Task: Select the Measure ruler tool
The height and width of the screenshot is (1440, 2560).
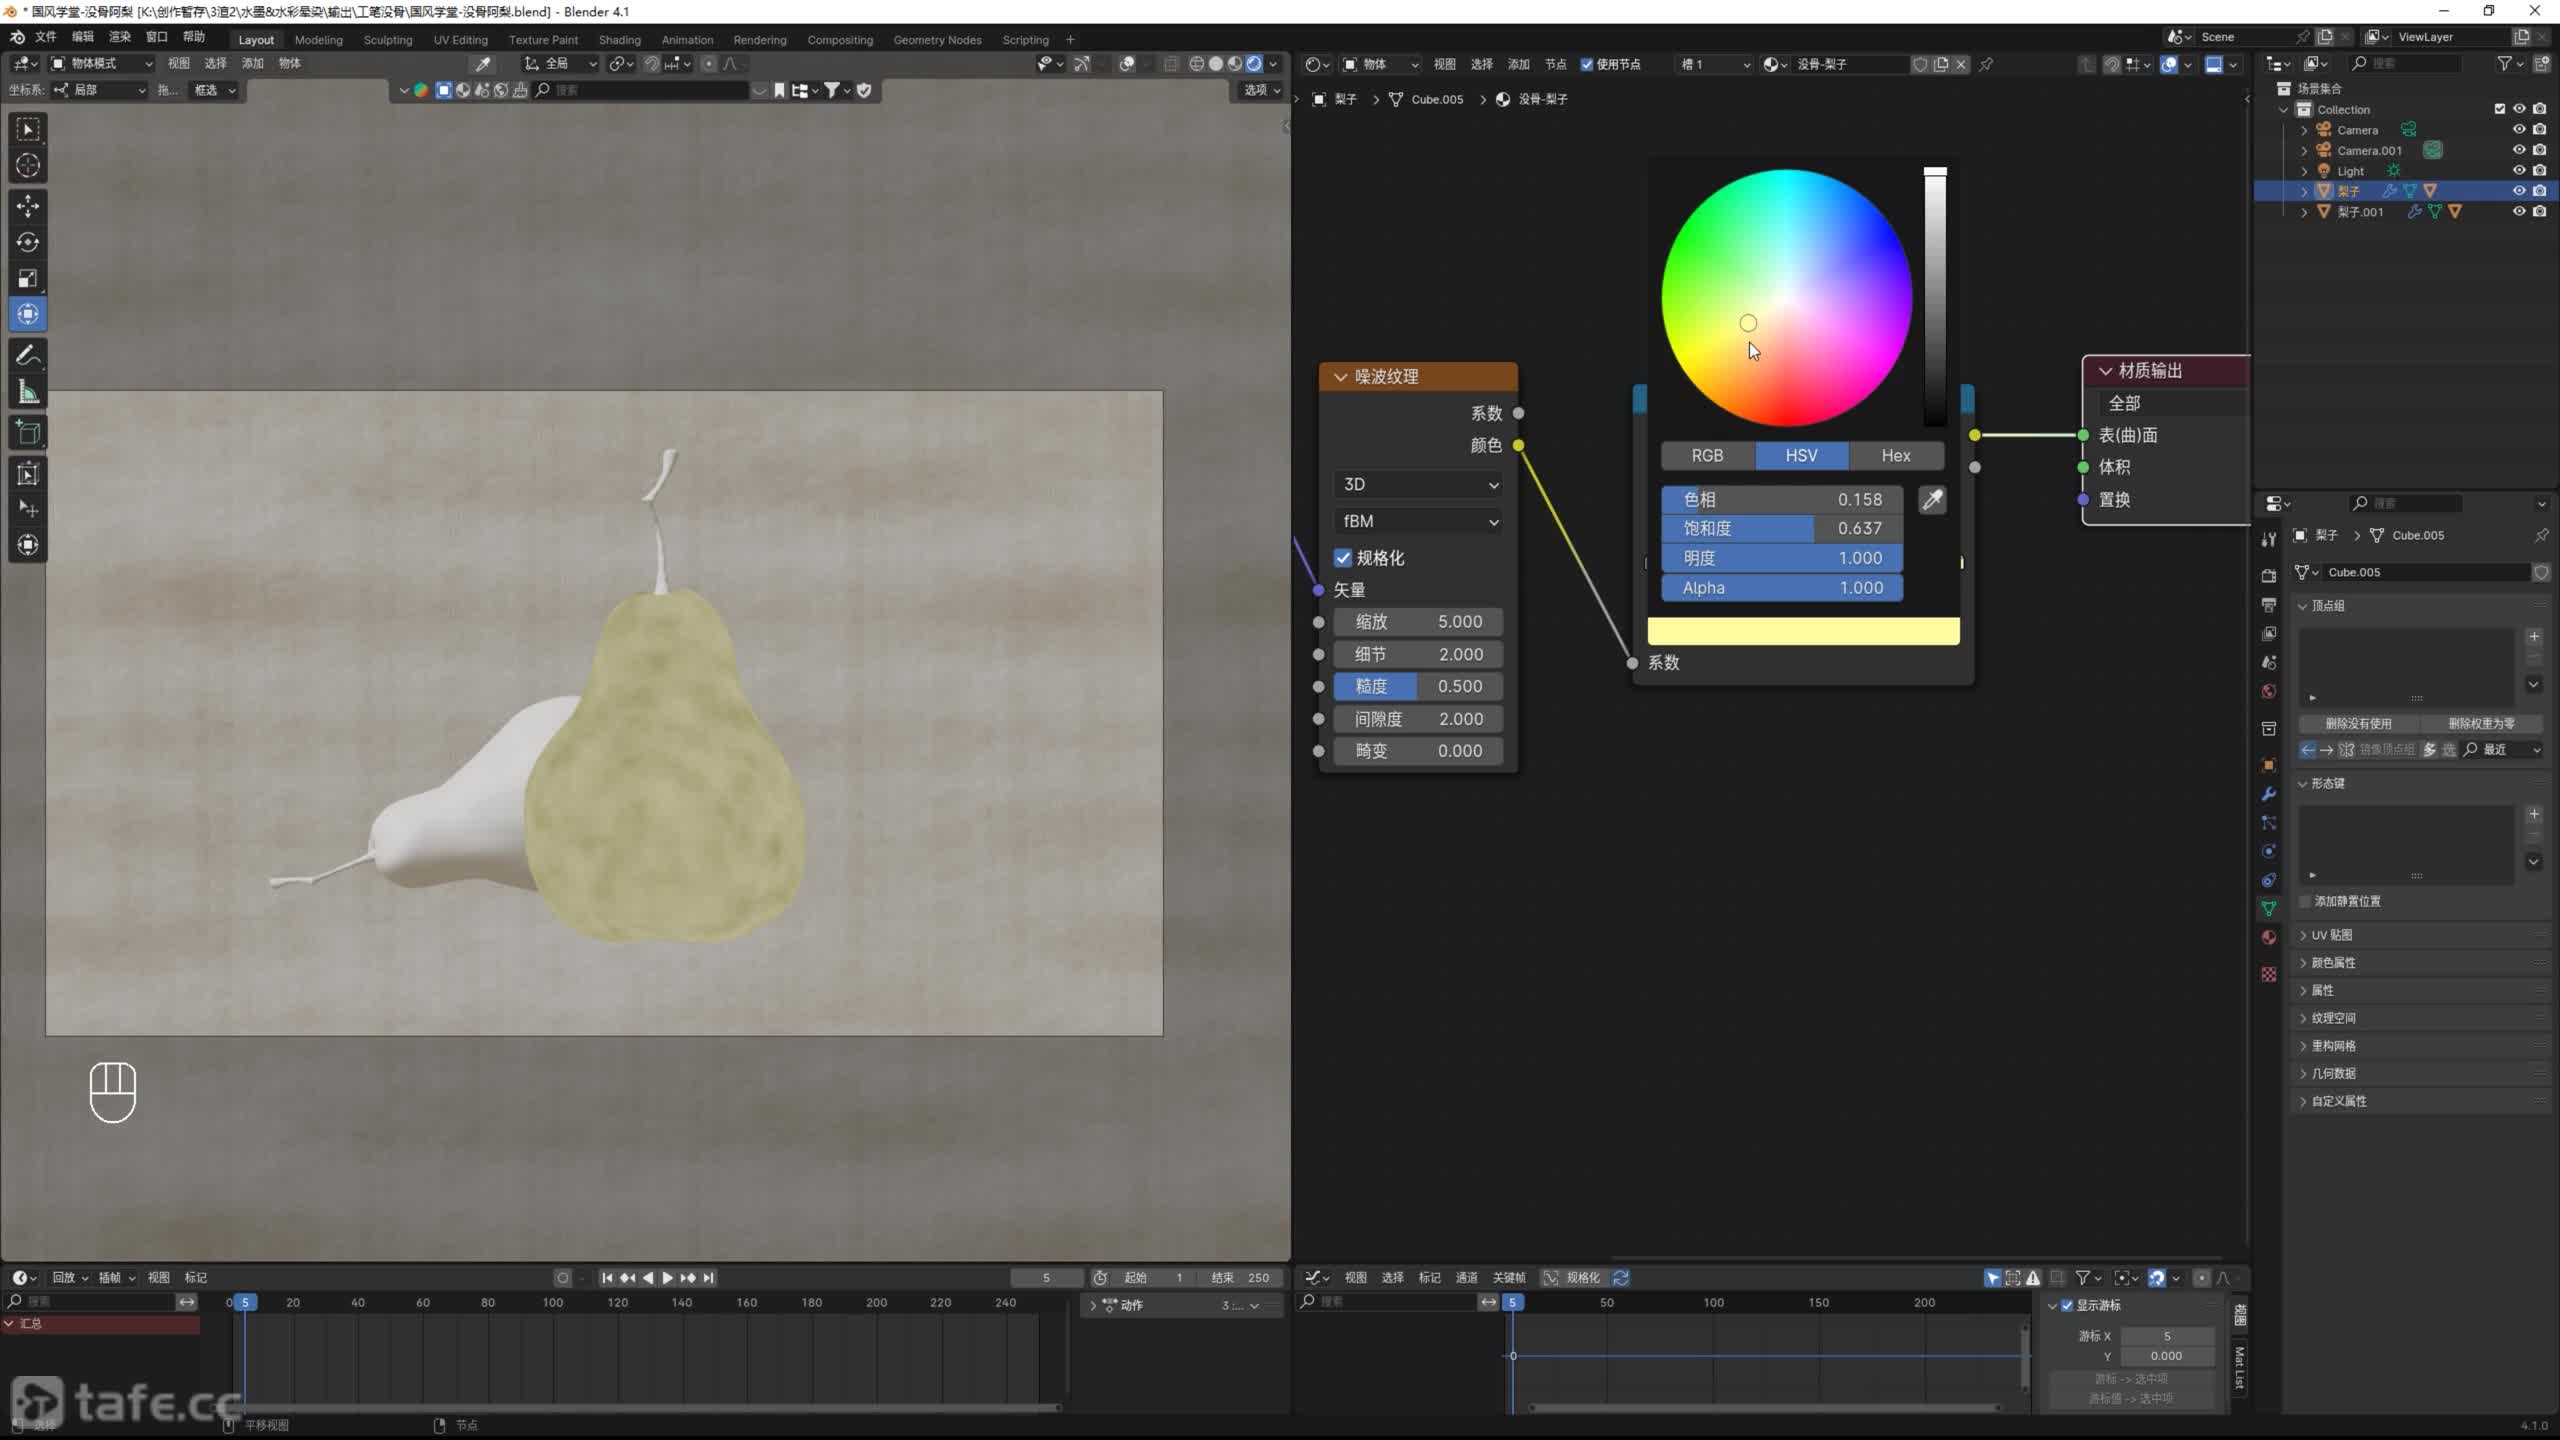Action: (28, 393)
